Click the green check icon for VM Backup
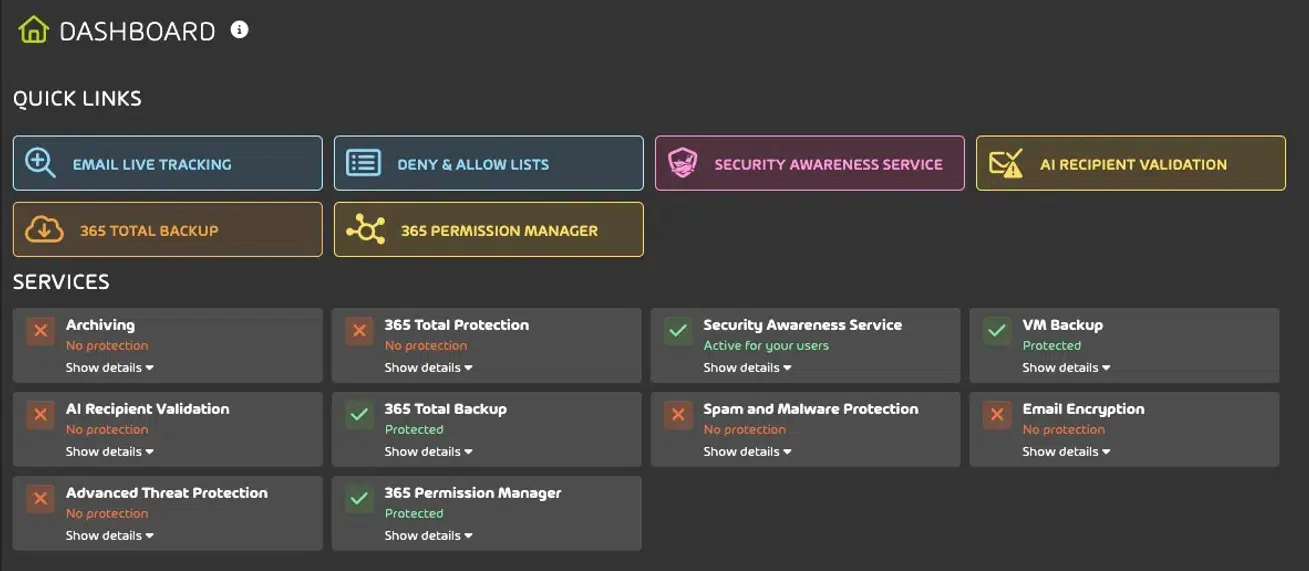The height and width of the screenshot is (571, 1309). click(997, 331)
